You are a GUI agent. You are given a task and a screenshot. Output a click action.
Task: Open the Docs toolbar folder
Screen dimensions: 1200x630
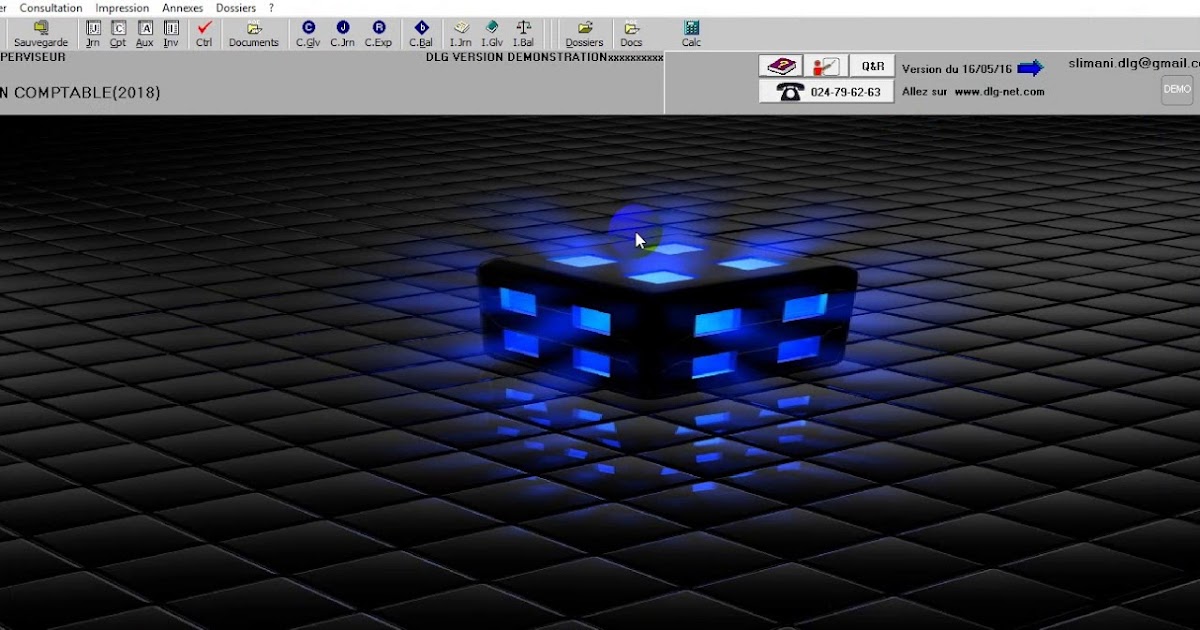tap(631, 34)
